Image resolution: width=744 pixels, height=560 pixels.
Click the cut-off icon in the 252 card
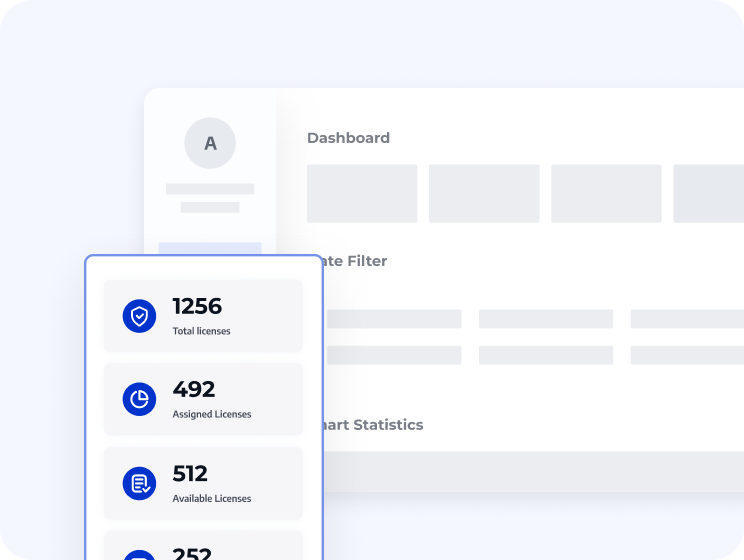point(139,554)
